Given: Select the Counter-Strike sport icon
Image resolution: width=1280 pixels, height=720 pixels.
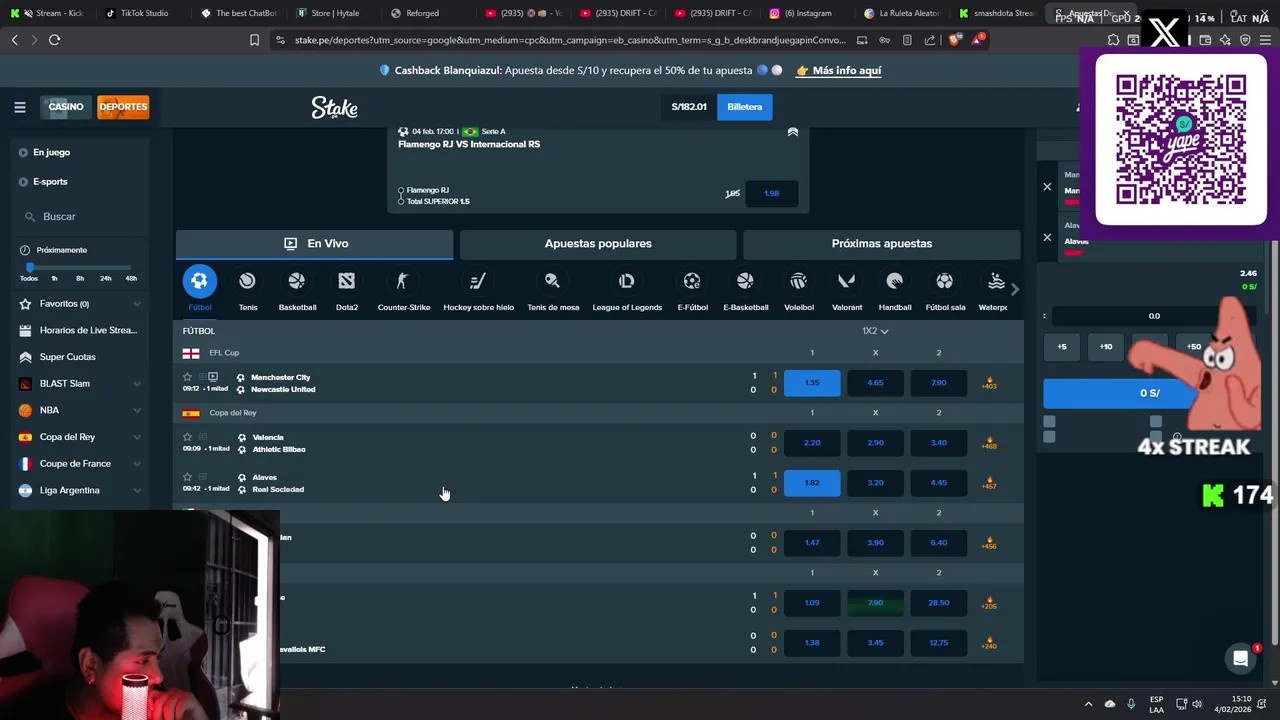Looking at the screenshot, I should [402, 282].
